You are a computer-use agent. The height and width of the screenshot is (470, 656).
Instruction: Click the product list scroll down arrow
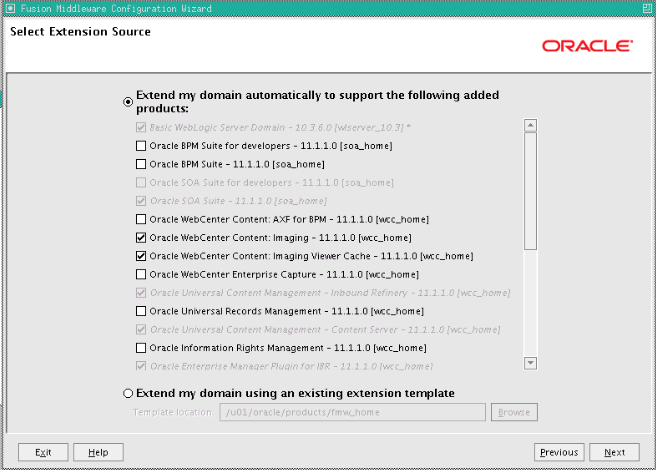[x=530, y=363]
